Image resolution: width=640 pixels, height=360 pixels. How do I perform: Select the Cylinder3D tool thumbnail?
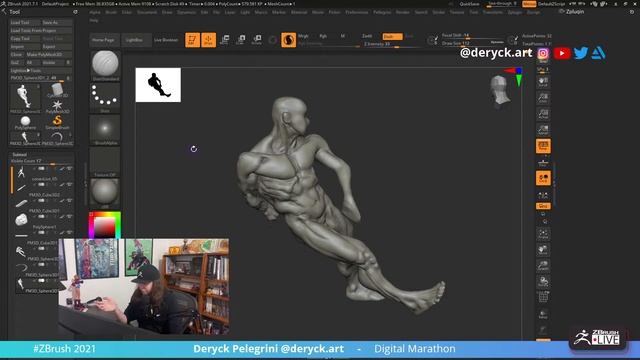tap(57, 91)
